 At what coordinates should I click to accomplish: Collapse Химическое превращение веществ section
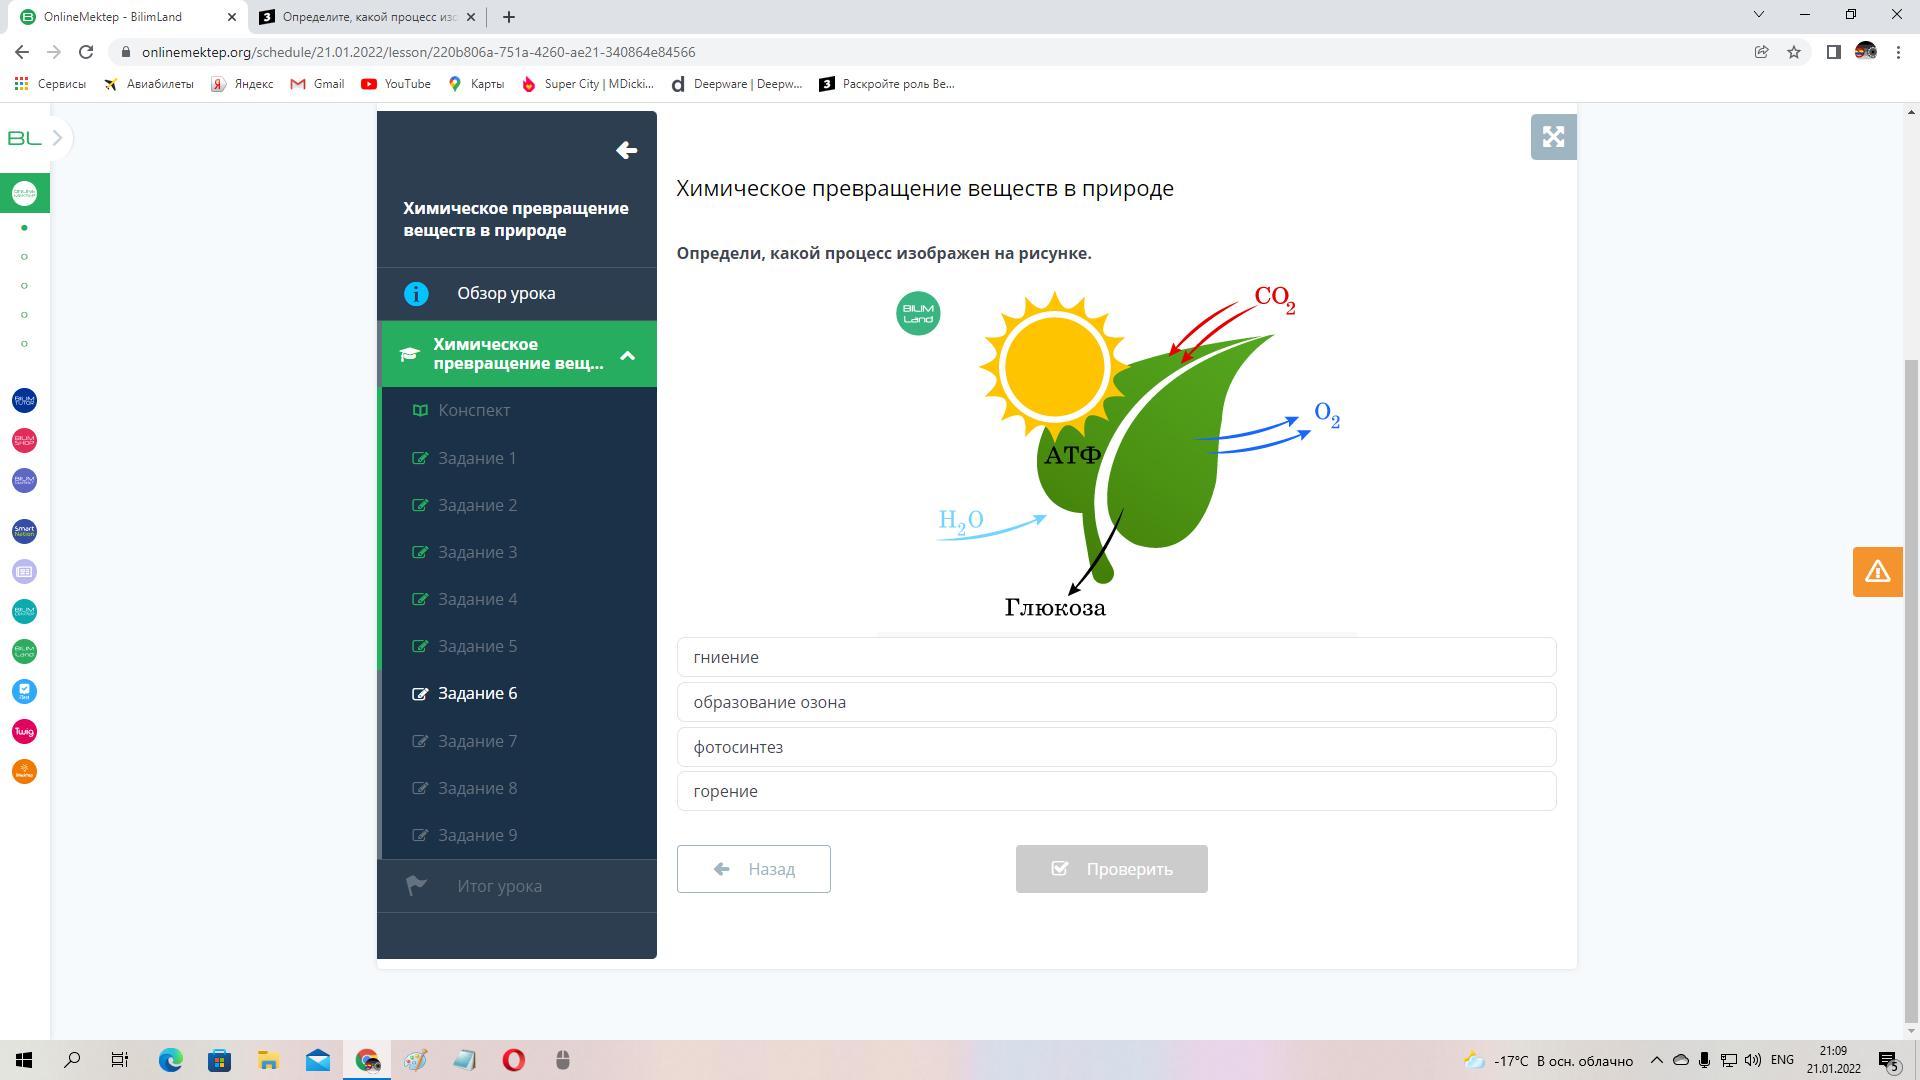pyautogui.click(x=627, y=355)
